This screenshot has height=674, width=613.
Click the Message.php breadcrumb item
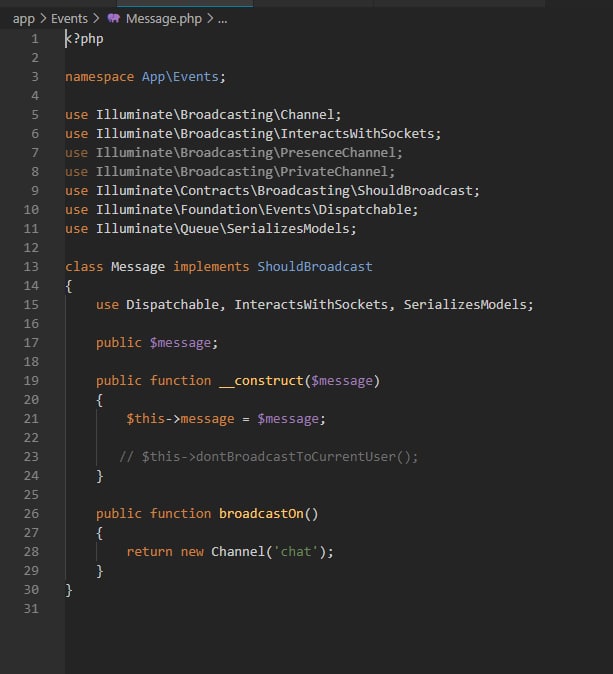coord(164,18)
